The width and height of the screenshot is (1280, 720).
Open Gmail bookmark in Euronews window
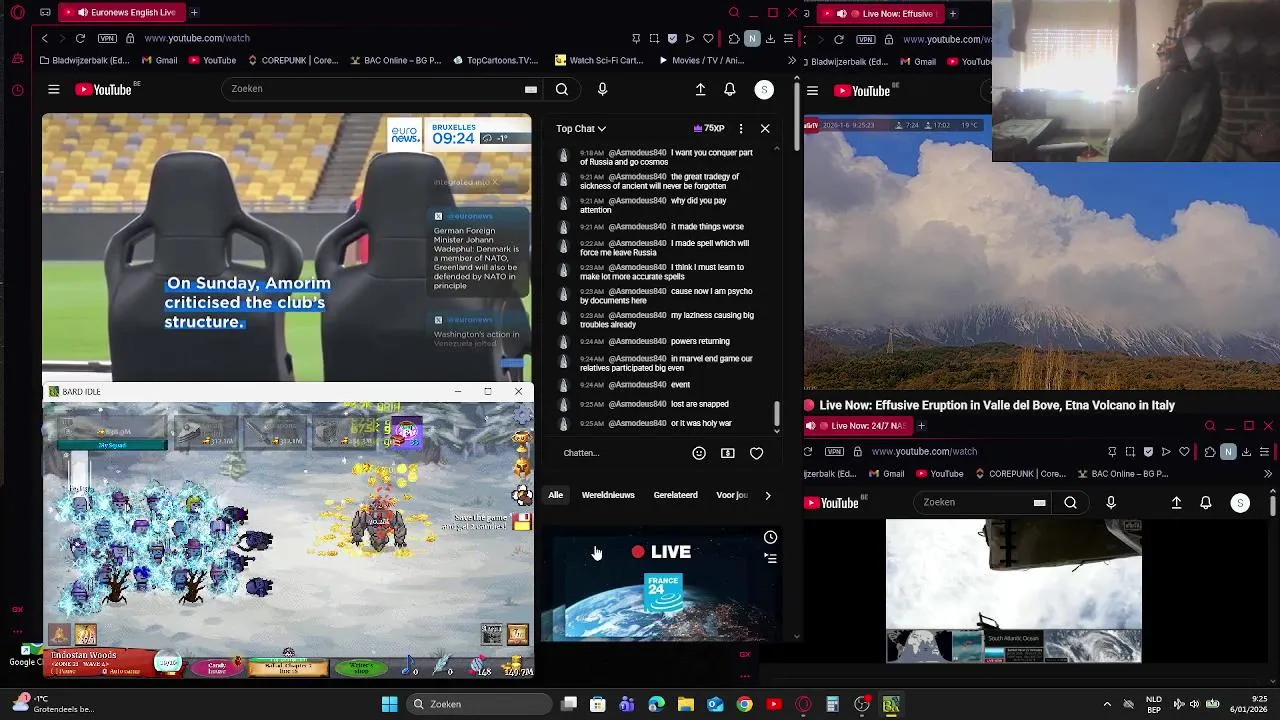click(160, 60)
